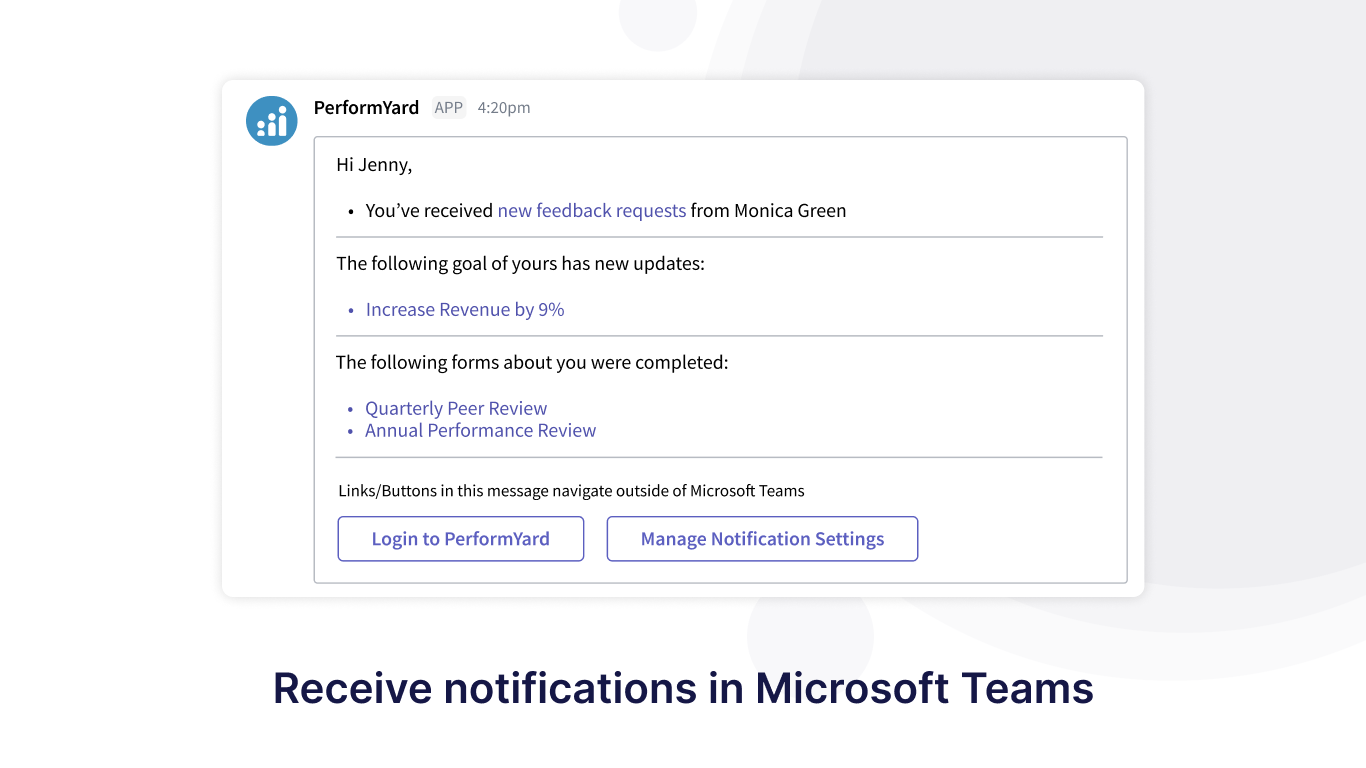Click the bullet before "You've received"
The image size is (1366, 768).
(351, 212)
